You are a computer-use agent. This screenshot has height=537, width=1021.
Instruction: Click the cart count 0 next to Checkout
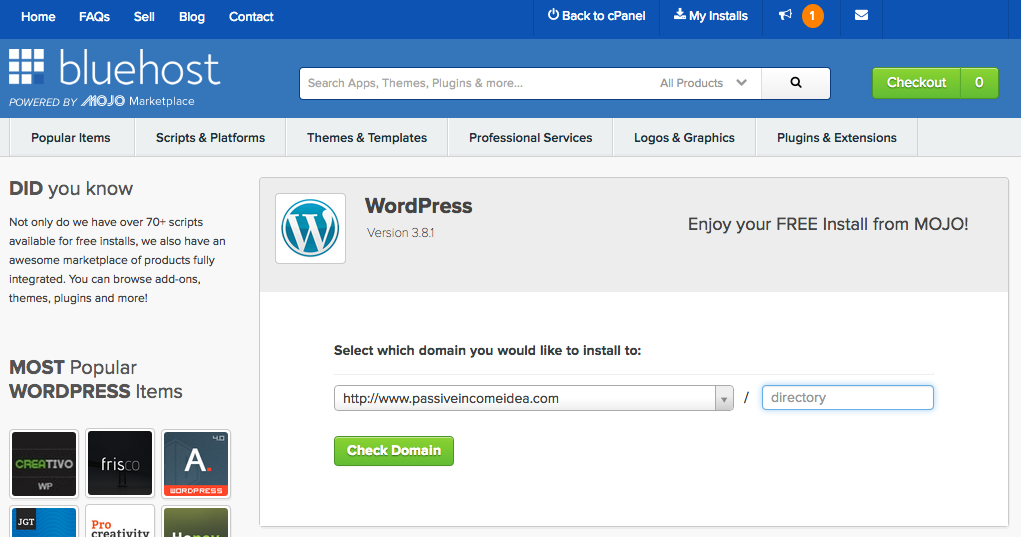coord(979,83)
